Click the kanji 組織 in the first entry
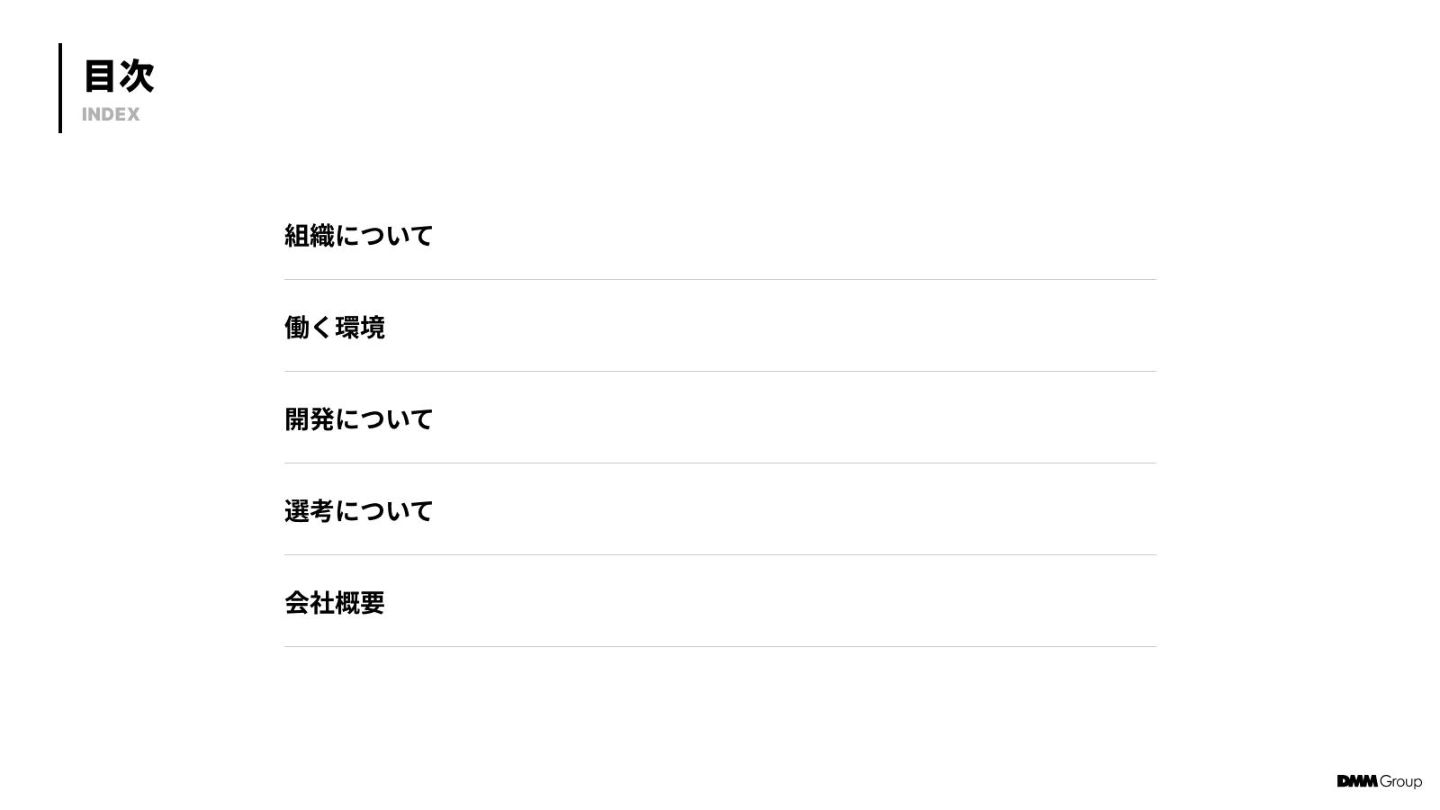The width and height of the screenshot is (1440, 810). tap(309, 236)
